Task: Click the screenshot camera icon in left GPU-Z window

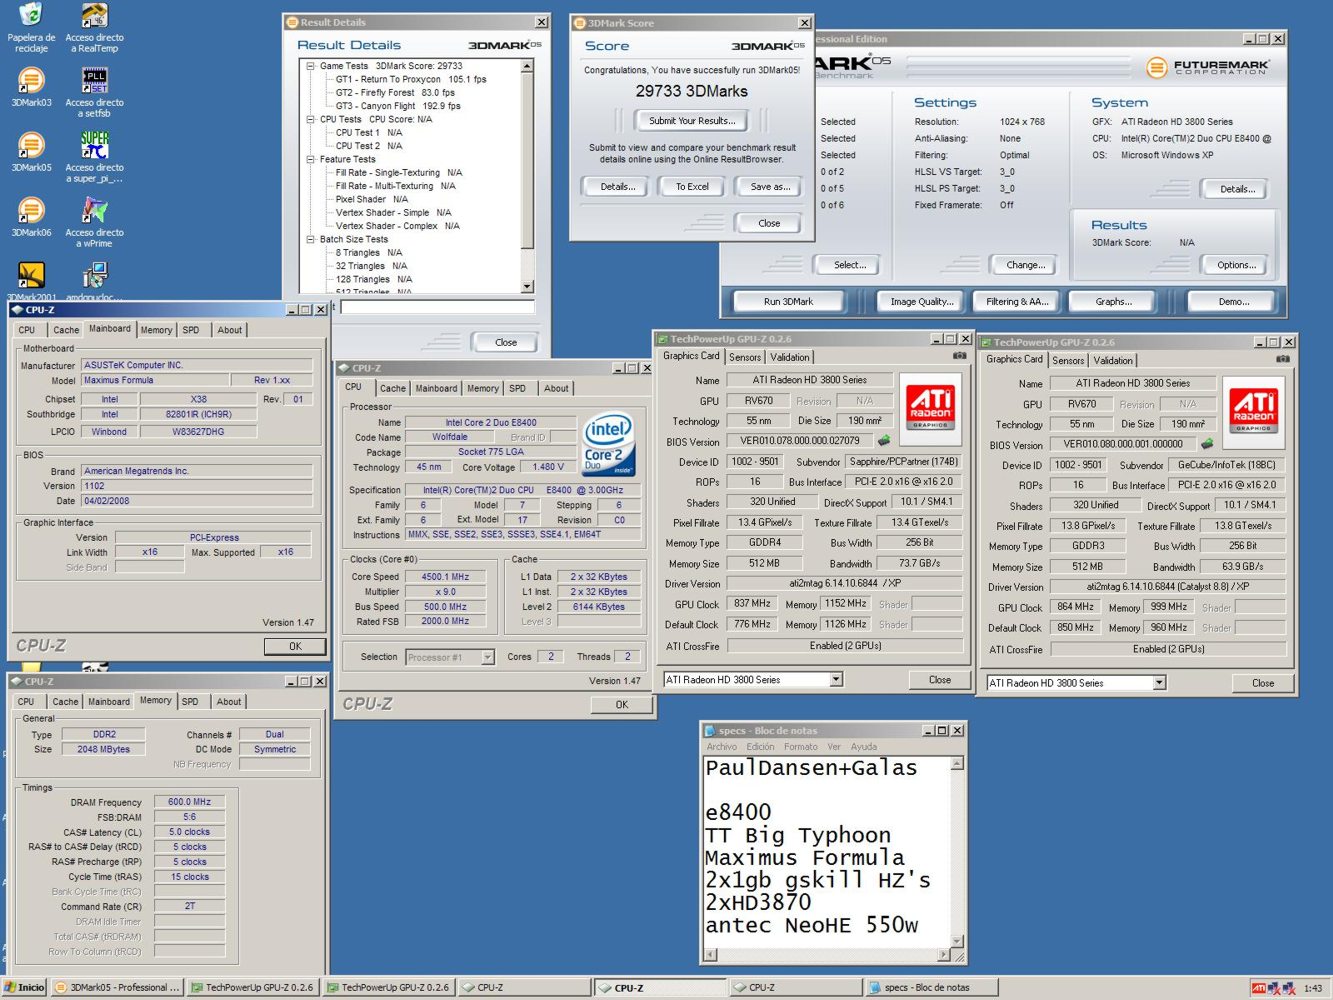Action: (959, 356)
